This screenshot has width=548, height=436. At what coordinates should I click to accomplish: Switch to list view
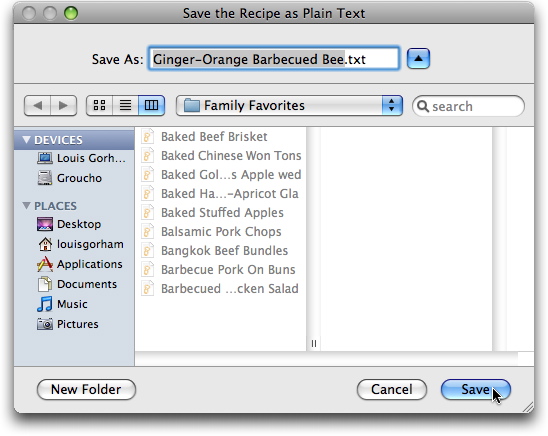125,105
